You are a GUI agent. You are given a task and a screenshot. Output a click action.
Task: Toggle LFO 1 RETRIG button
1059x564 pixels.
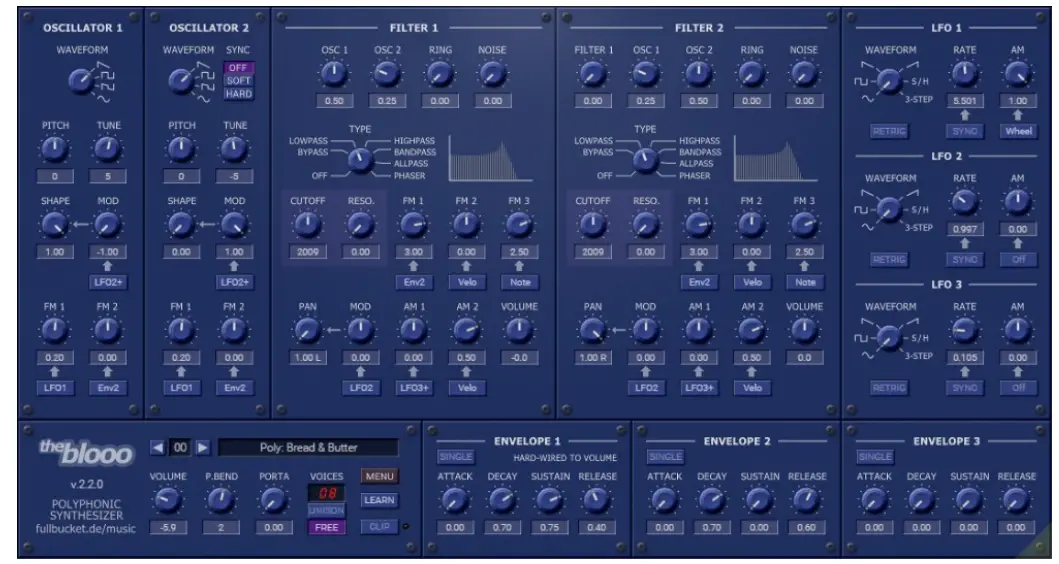[889, 131]
